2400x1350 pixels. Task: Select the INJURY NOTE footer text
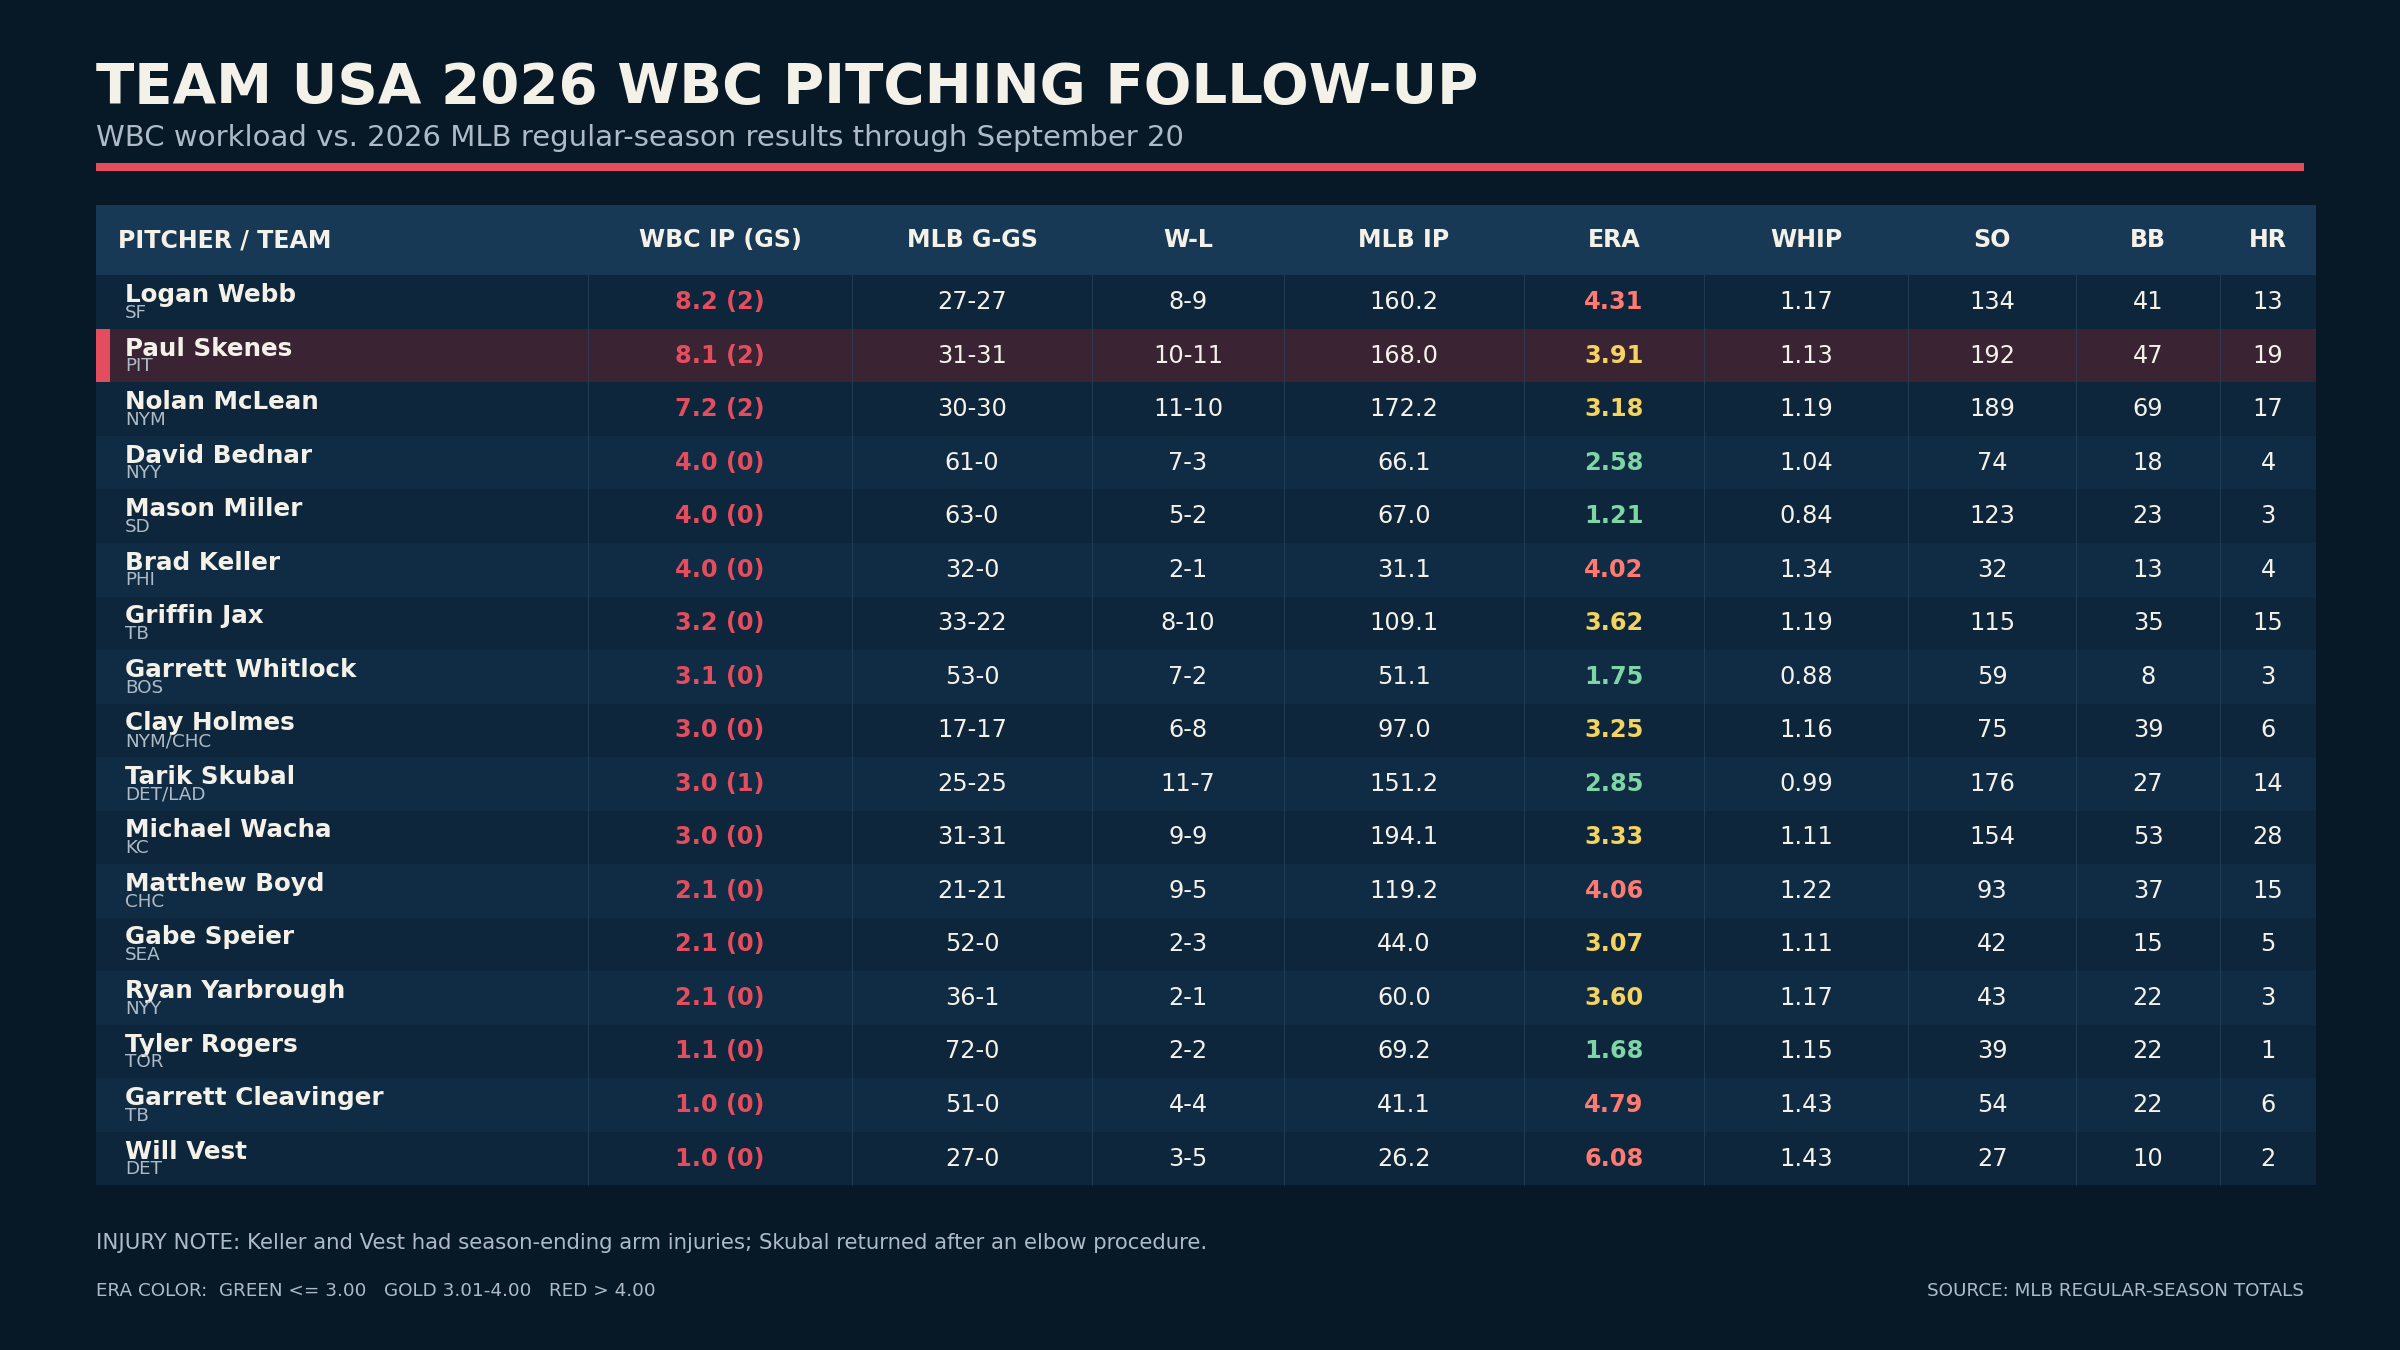[x=651, y=1242]
